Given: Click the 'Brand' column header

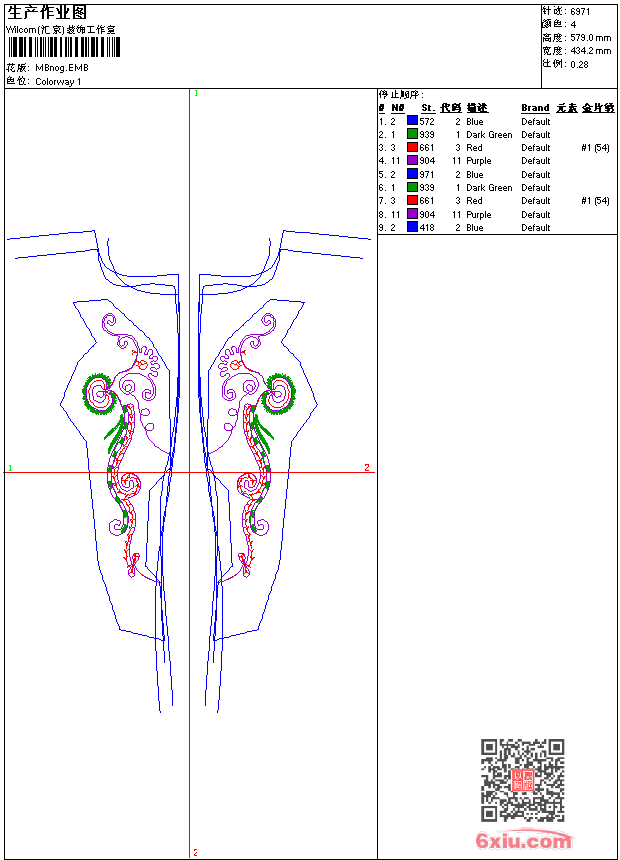Looking at the screenshot, I should tap(535, 108).
